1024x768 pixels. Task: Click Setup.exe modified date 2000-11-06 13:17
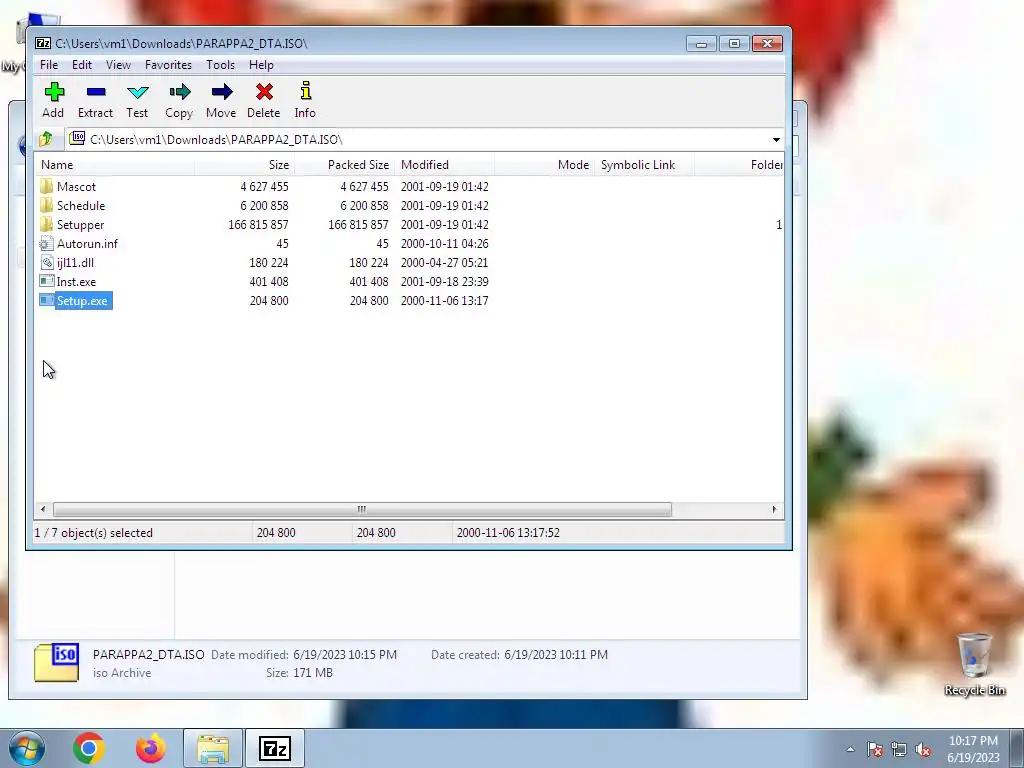coord(445,300)
